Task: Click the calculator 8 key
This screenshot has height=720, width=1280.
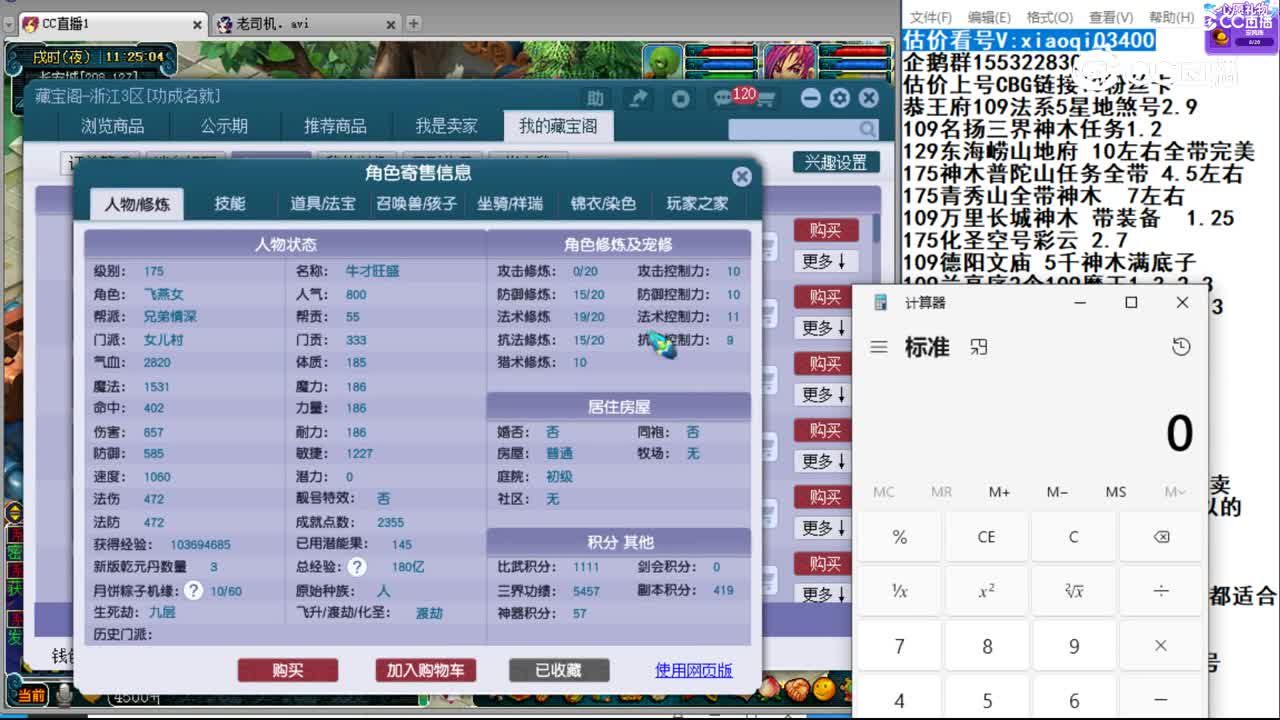Action: tap(987, 646)
